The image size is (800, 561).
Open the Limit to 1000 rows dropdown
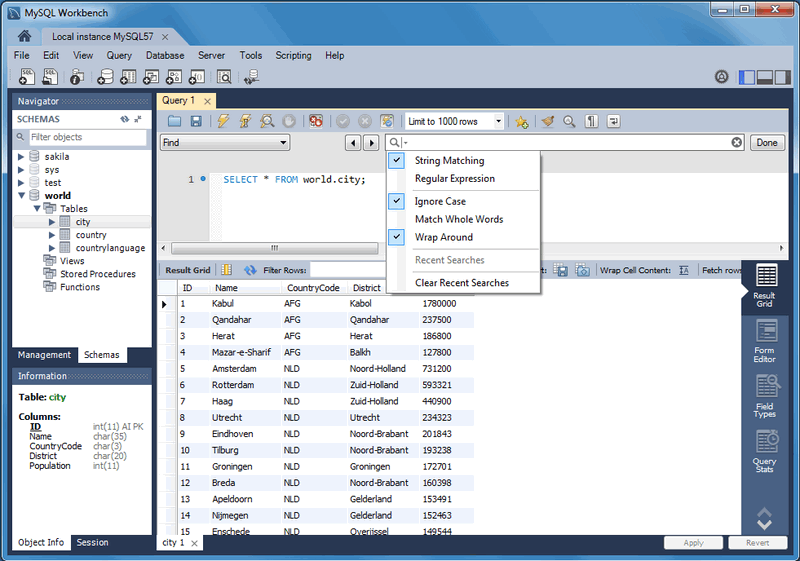tap(455, 121)
